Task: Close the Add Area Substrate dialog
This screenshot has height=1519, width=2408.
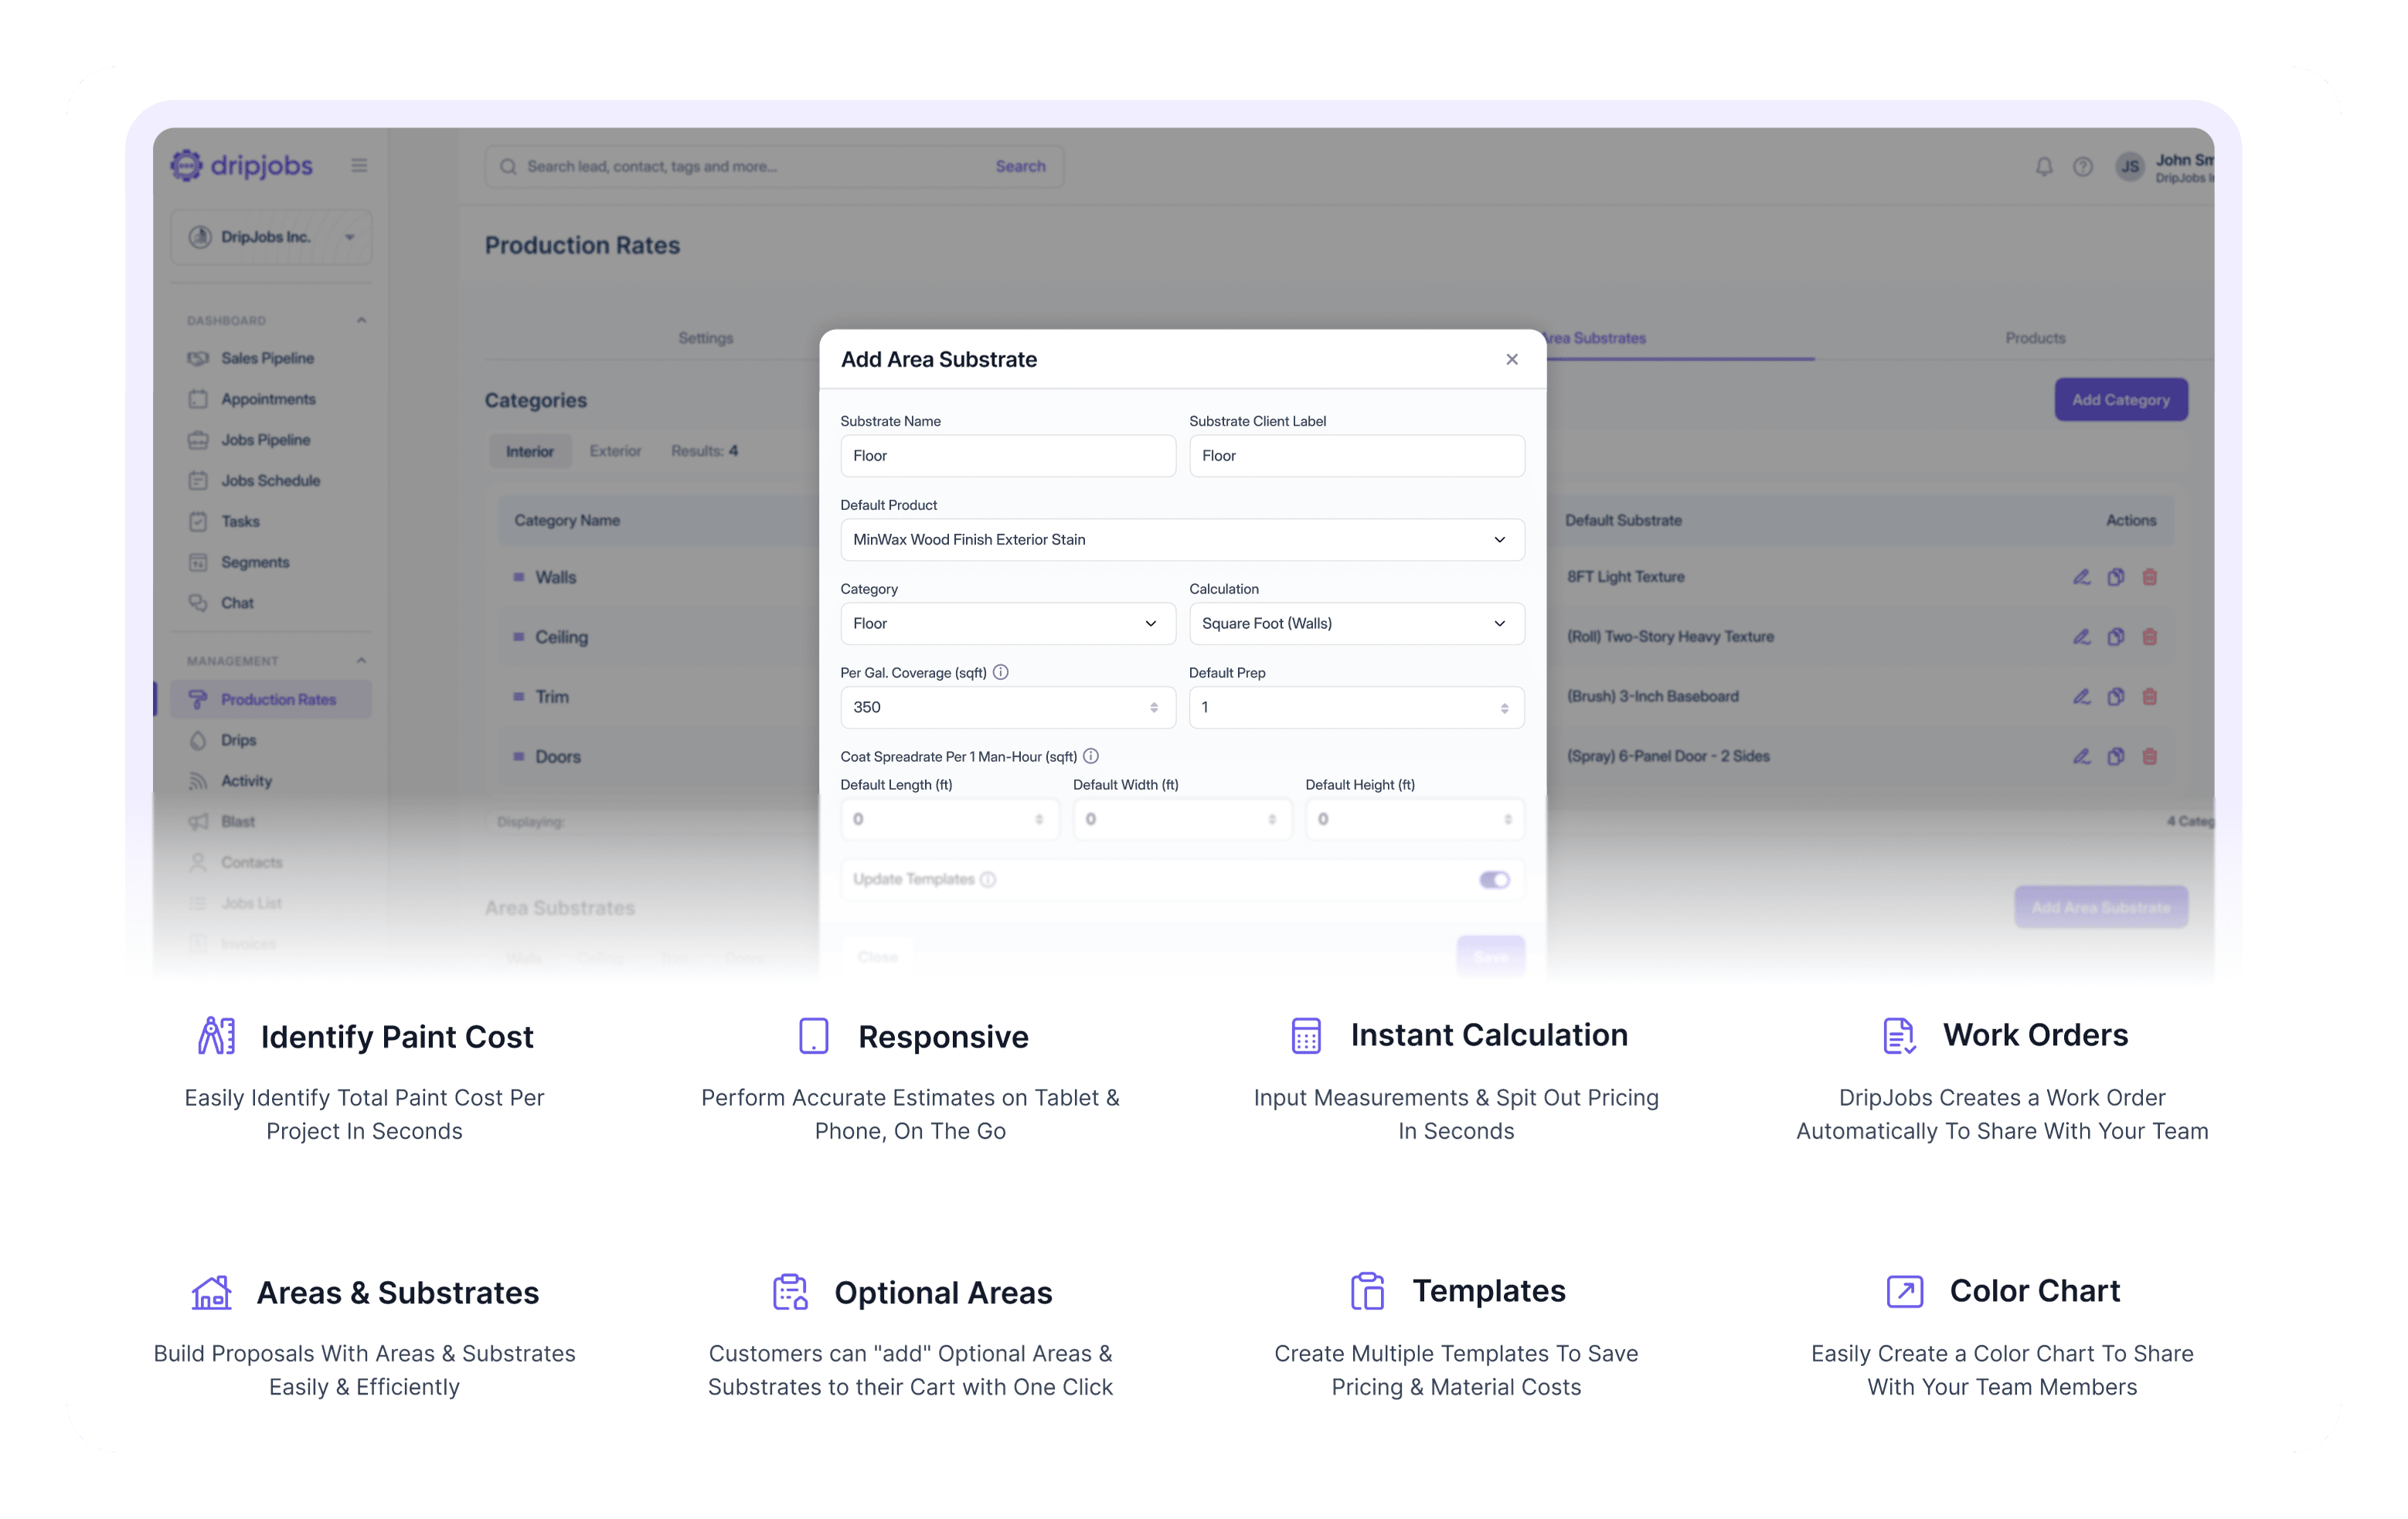Action: tap(1511, 359)
